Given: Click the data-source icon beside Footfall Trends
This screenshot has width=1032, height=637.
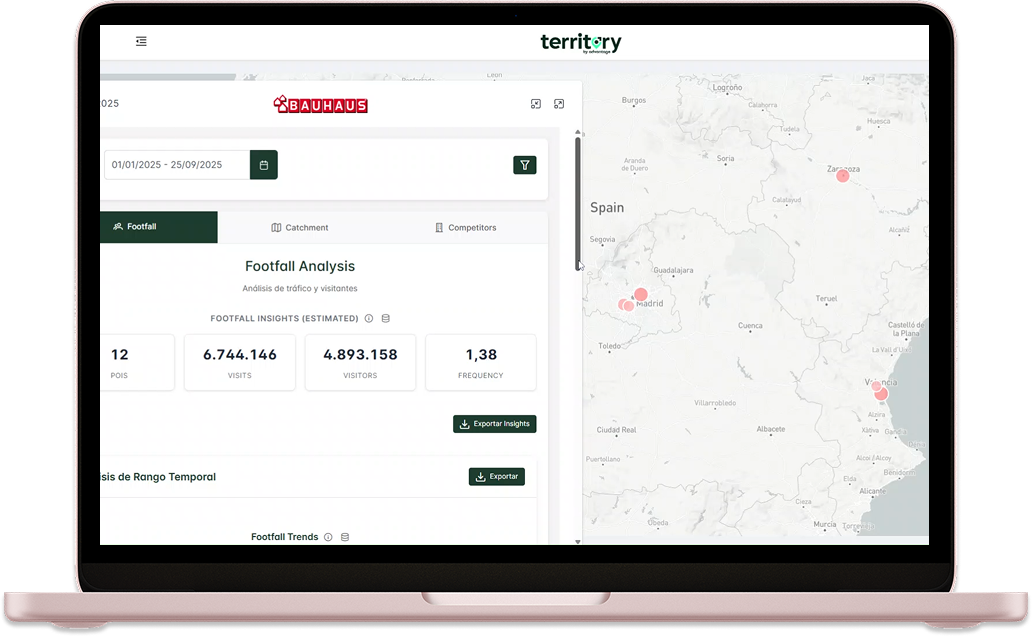Looking at the screenshot, I should click(345, 537).
